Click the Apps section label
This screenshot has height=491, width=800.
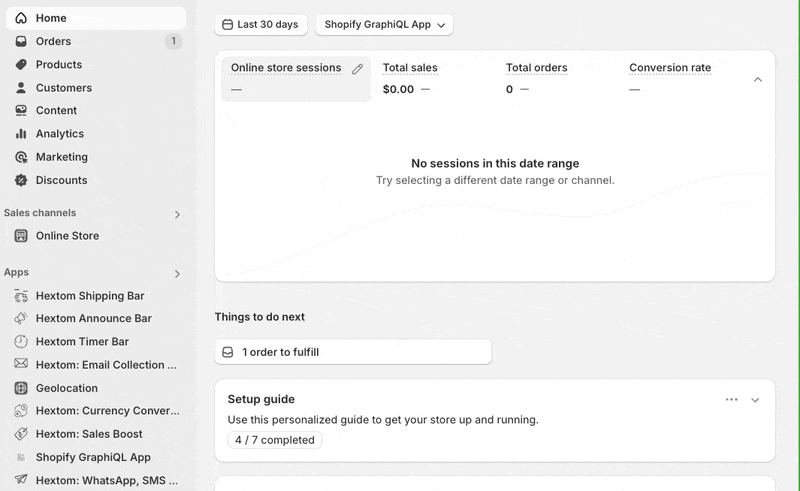(x=16, y=273)
